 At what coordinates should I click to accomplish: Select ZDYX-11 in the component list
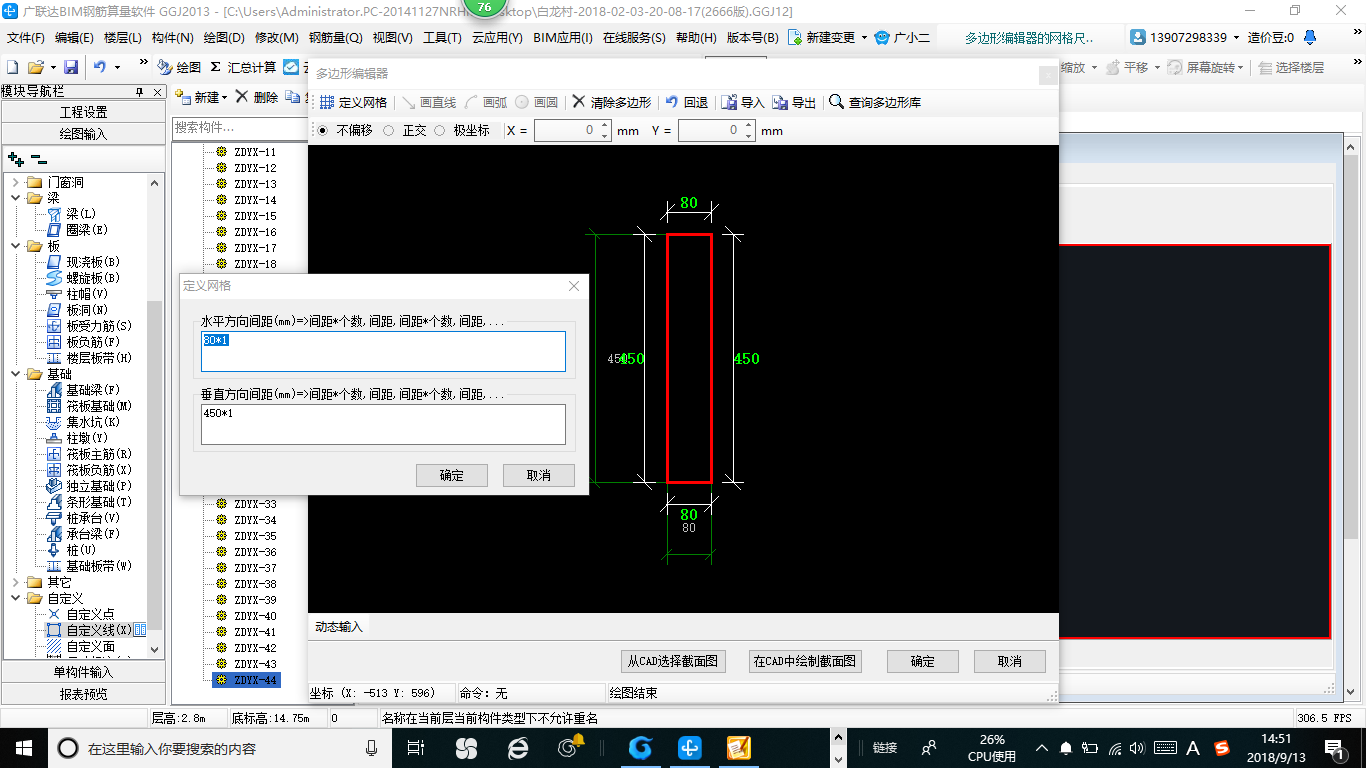(255, 152)
